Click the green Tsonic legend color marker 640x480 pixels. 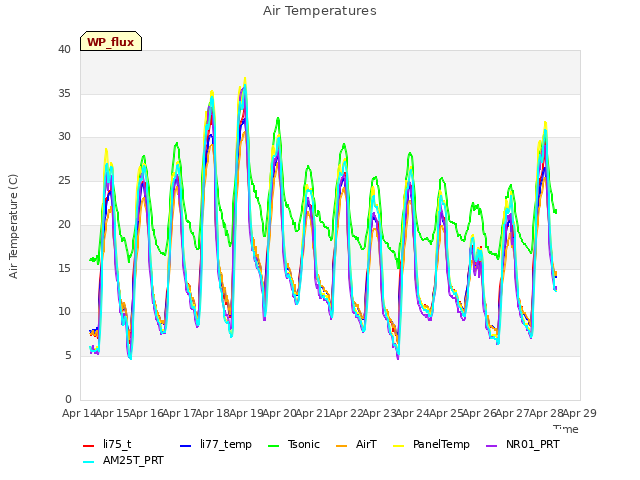tap(273, 446)
